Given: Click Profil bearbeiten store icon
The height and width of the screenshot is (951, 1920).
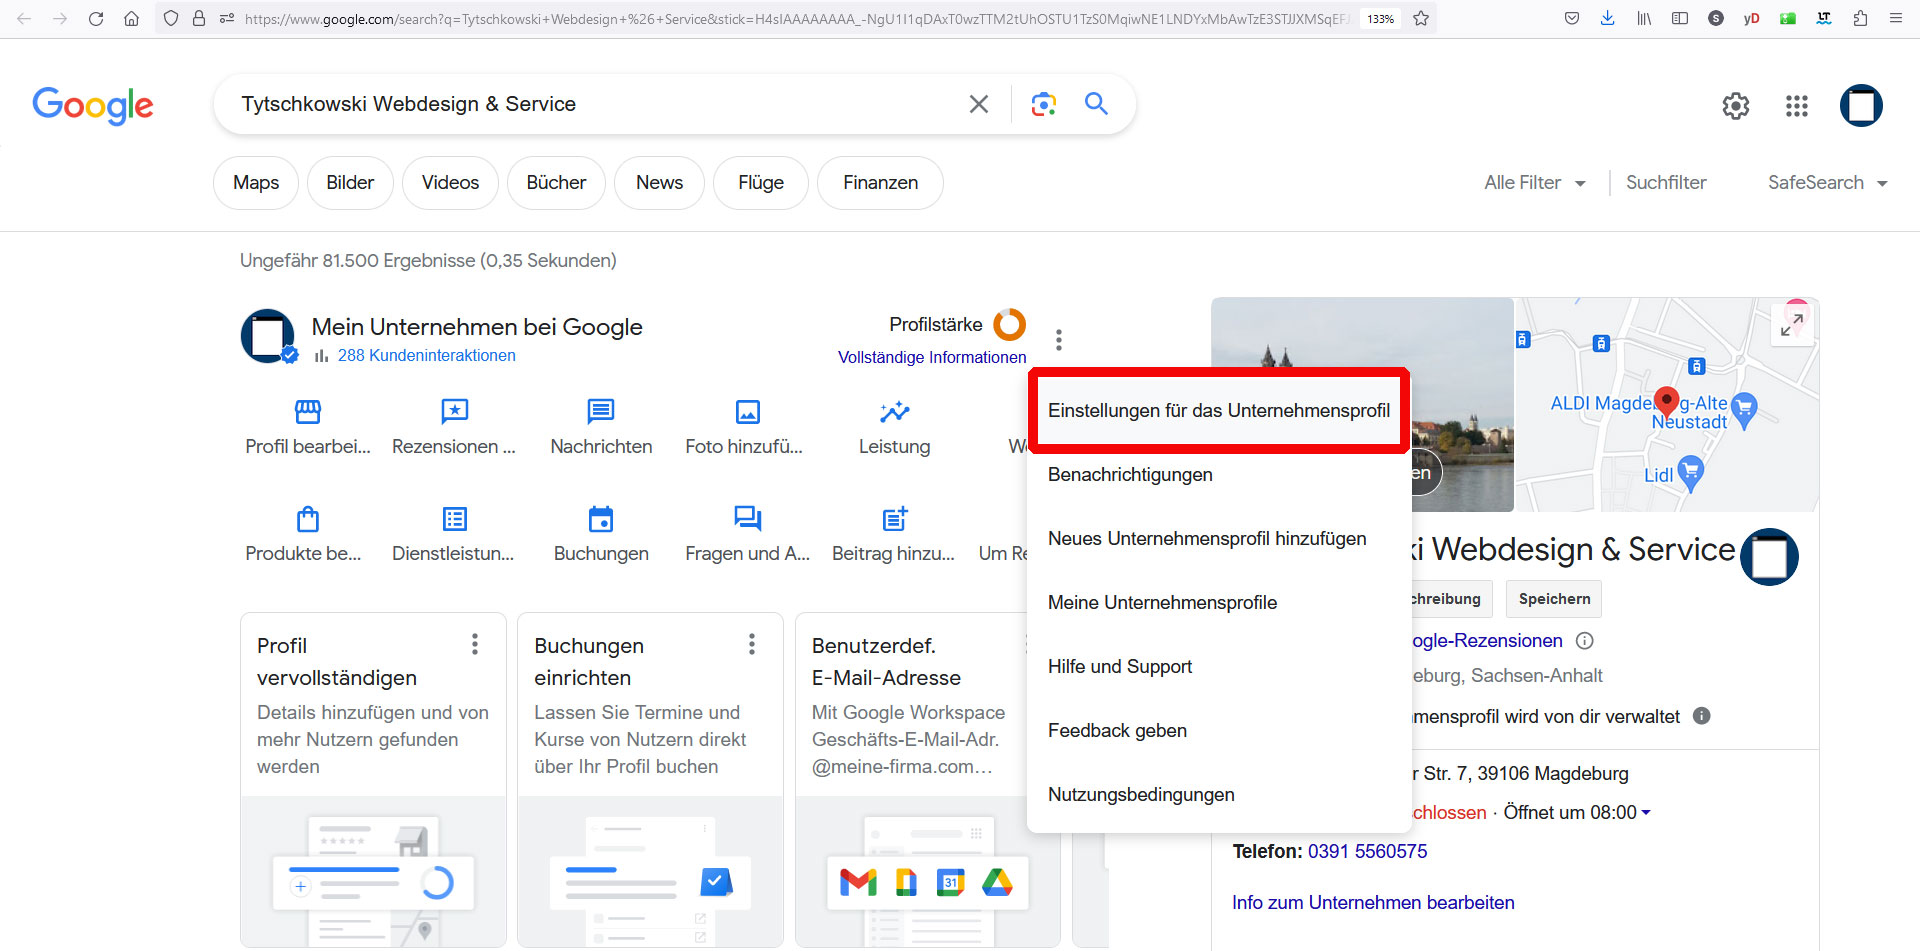Looking at the screenshot, I should pyautogui.click(x=308, y=412).
